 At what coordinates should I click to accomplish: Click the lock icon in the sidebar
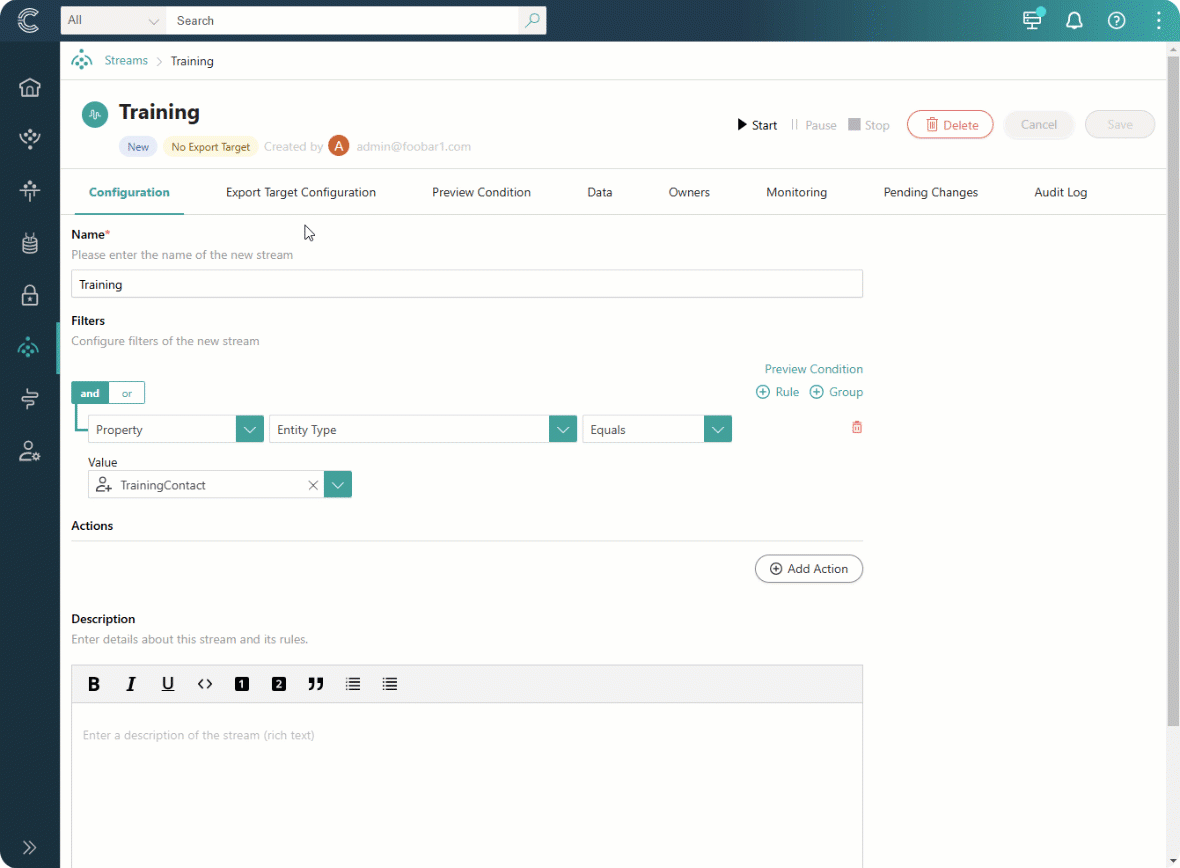click(30, 295)
